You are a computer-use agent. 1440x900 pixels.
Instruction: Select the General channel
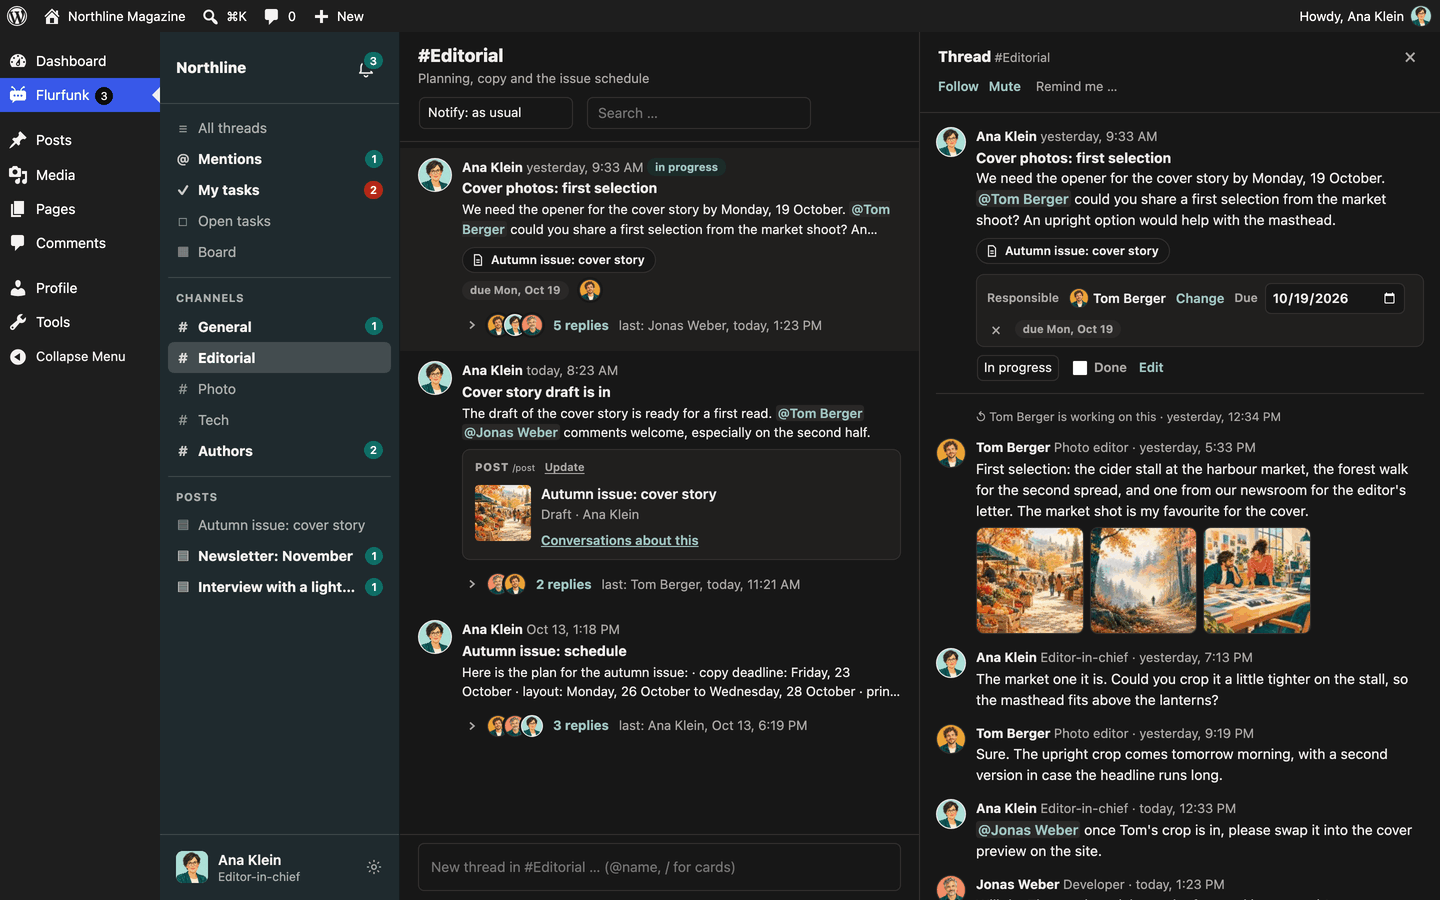(279, 327)
